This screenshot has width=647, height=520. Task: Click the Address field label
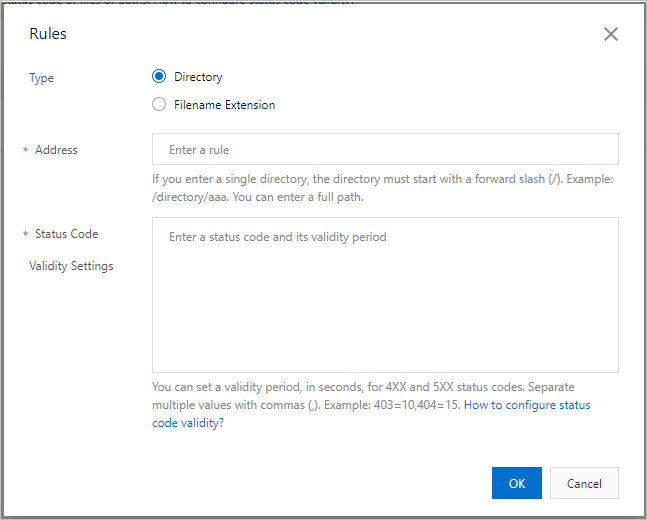click(x=56, y=150)
